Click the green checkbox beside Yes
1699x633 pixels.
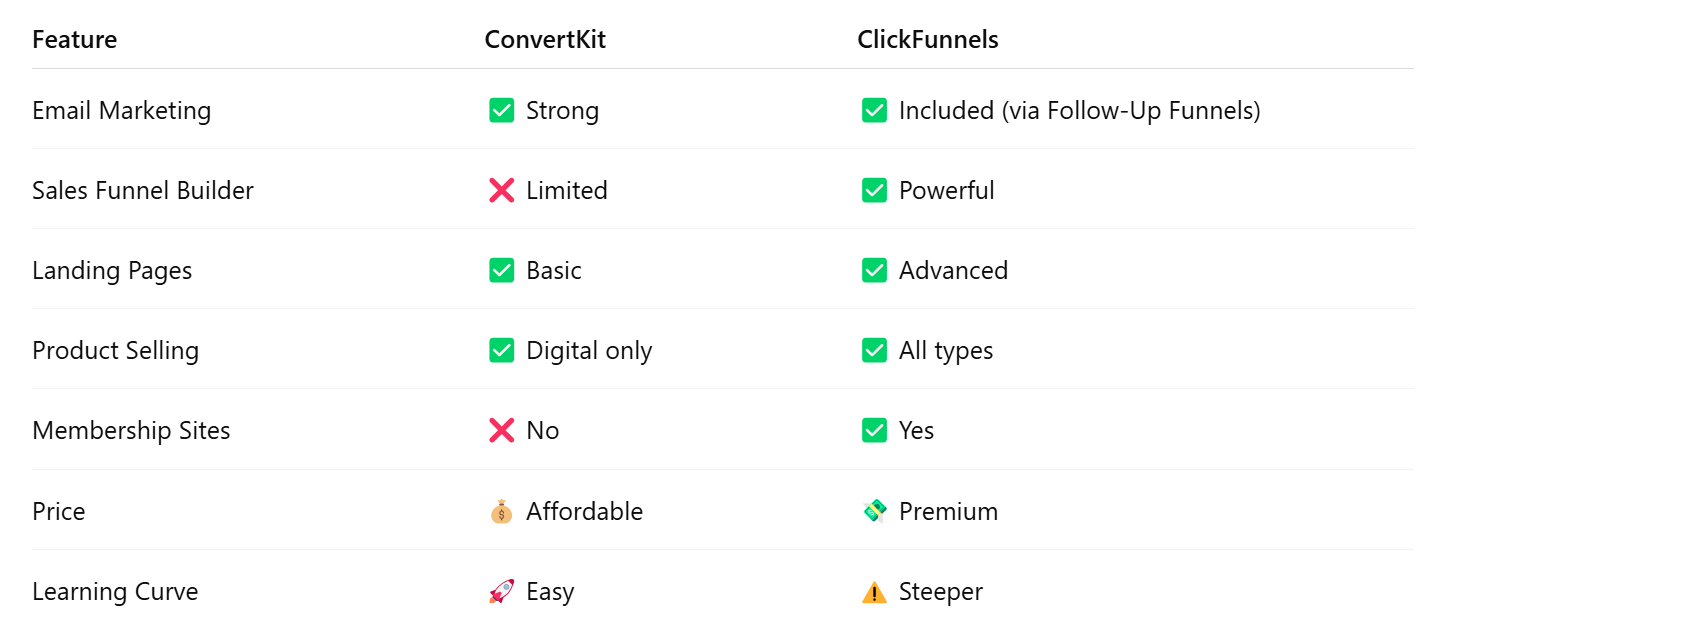[875, 430]
